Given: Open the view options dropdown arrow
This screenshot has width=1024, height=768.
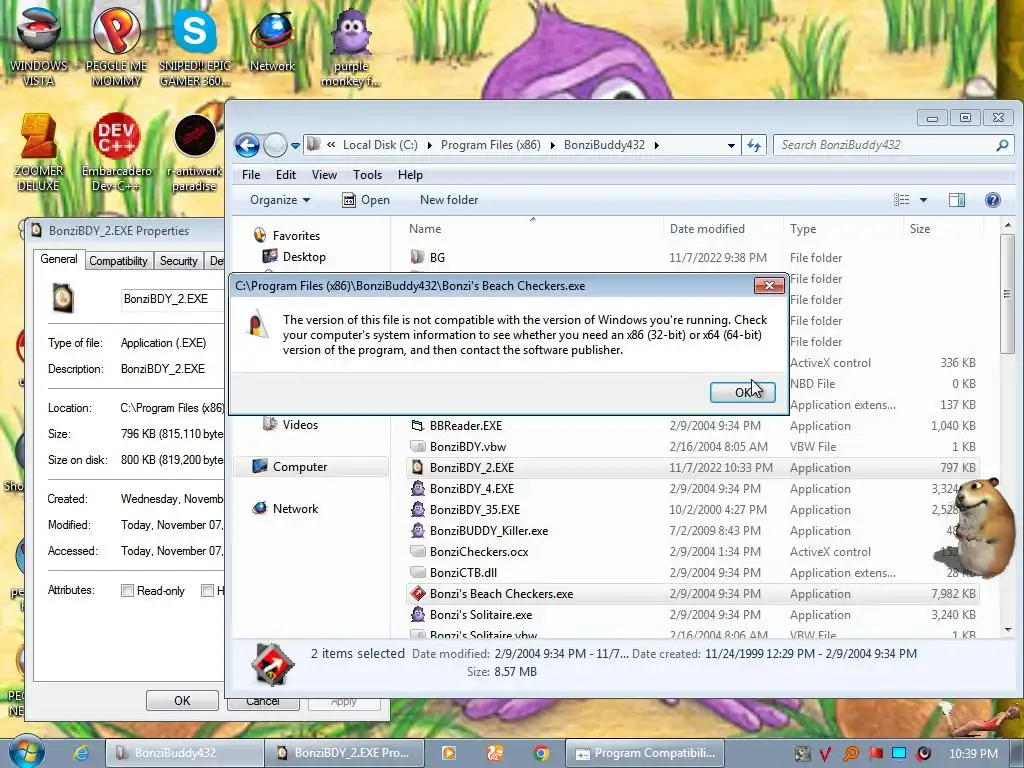Looking at the screenshot, I should (x=923, y=200).
